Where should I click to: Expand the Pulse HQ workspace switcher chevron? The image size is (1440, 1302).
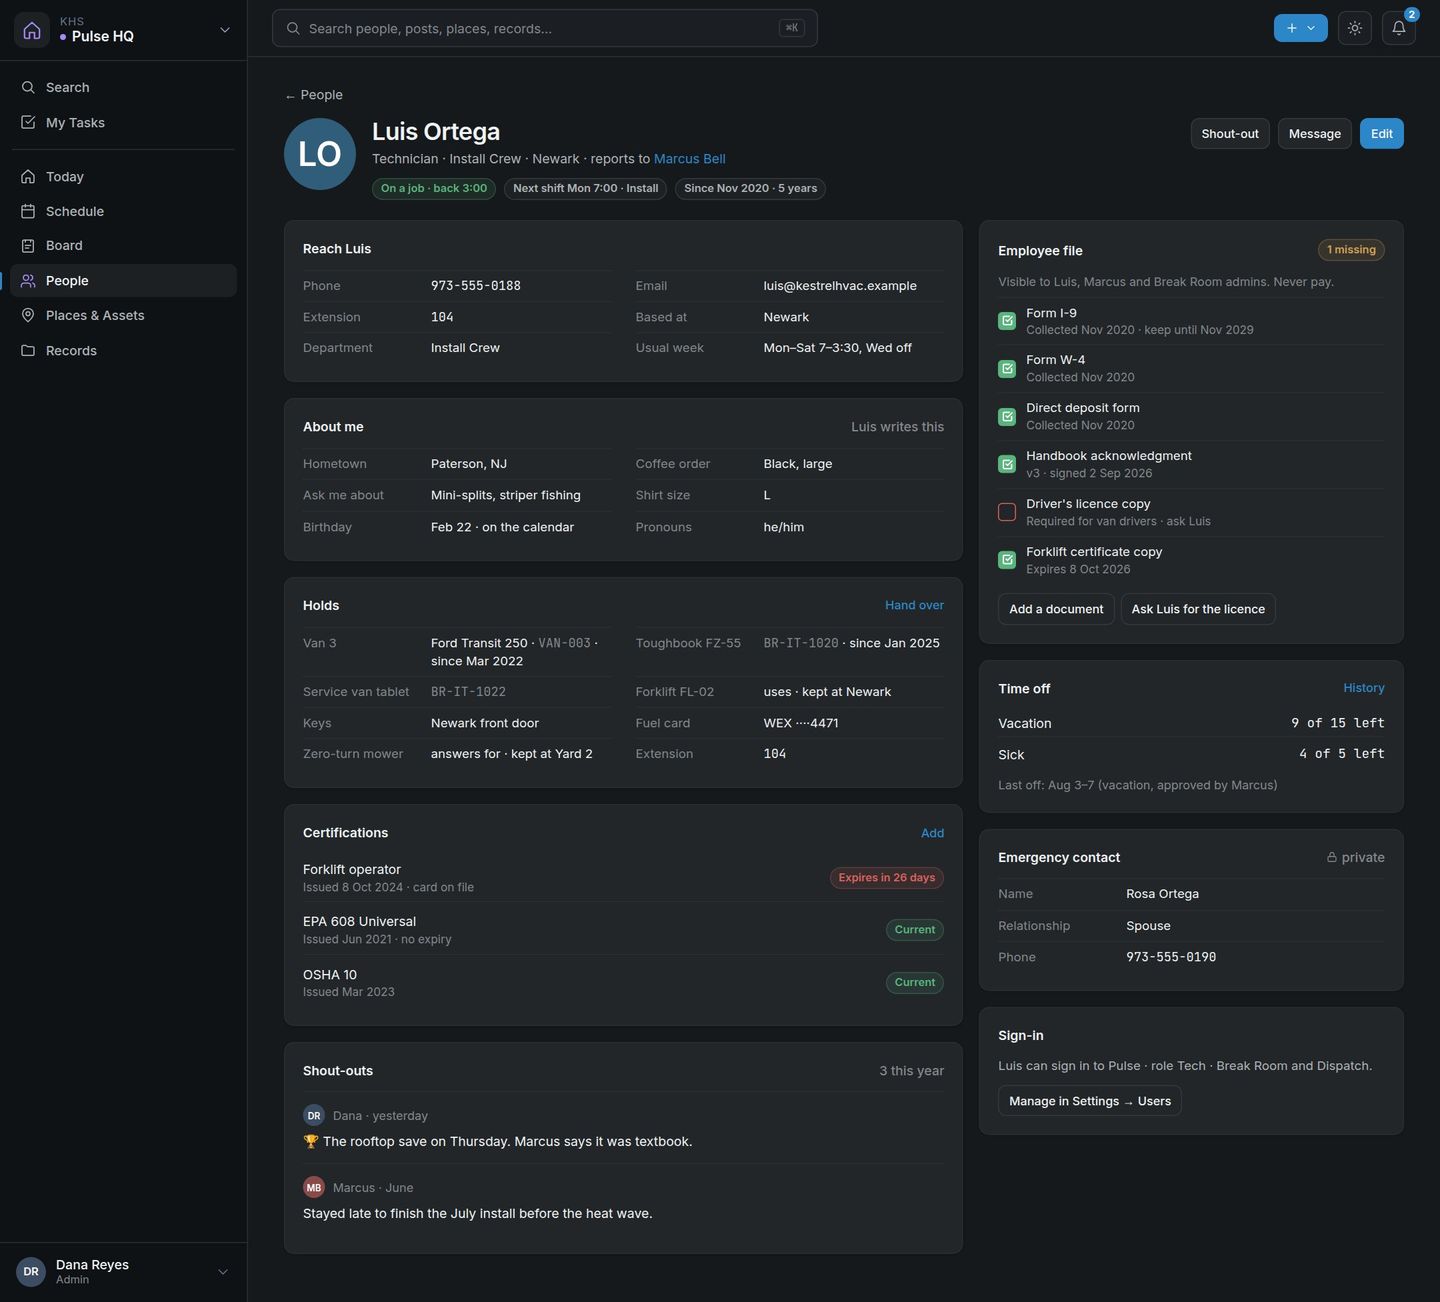pos(224,30)
